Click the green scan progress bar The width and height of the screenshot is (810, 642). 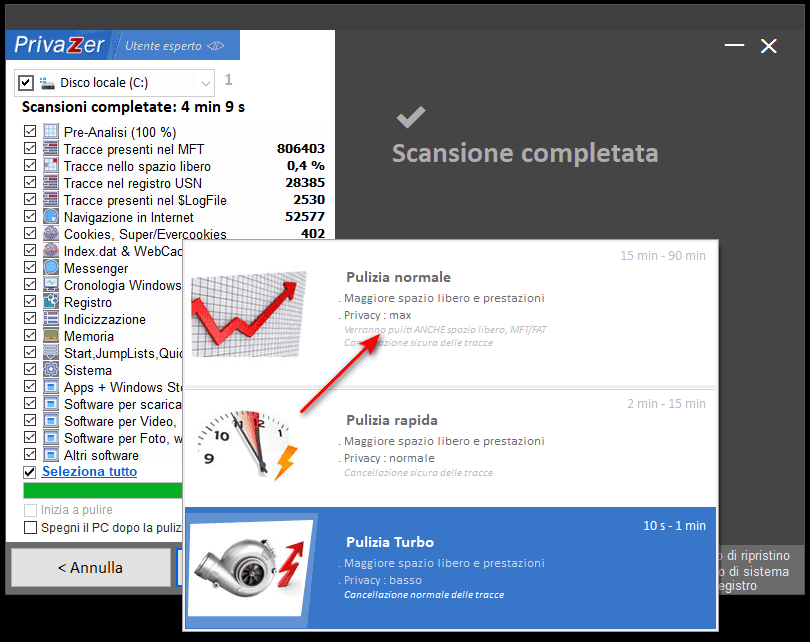(x=103, y=490)
